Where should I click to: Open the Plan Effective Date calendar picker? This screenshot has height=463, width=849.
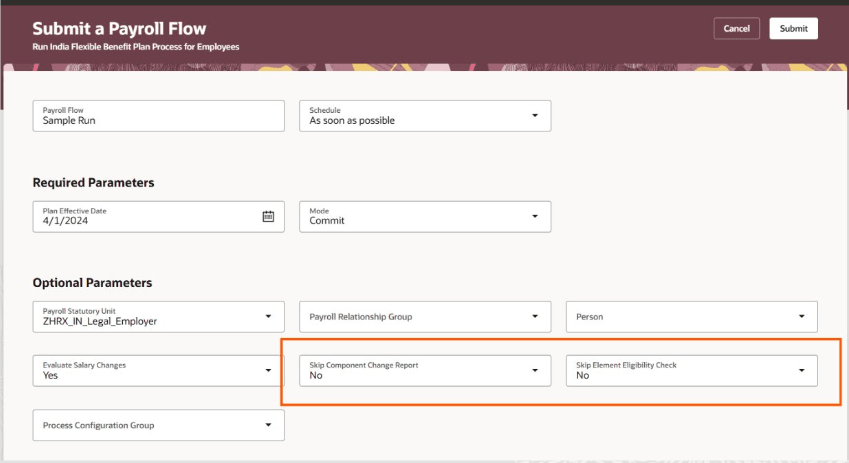point(268,217)
